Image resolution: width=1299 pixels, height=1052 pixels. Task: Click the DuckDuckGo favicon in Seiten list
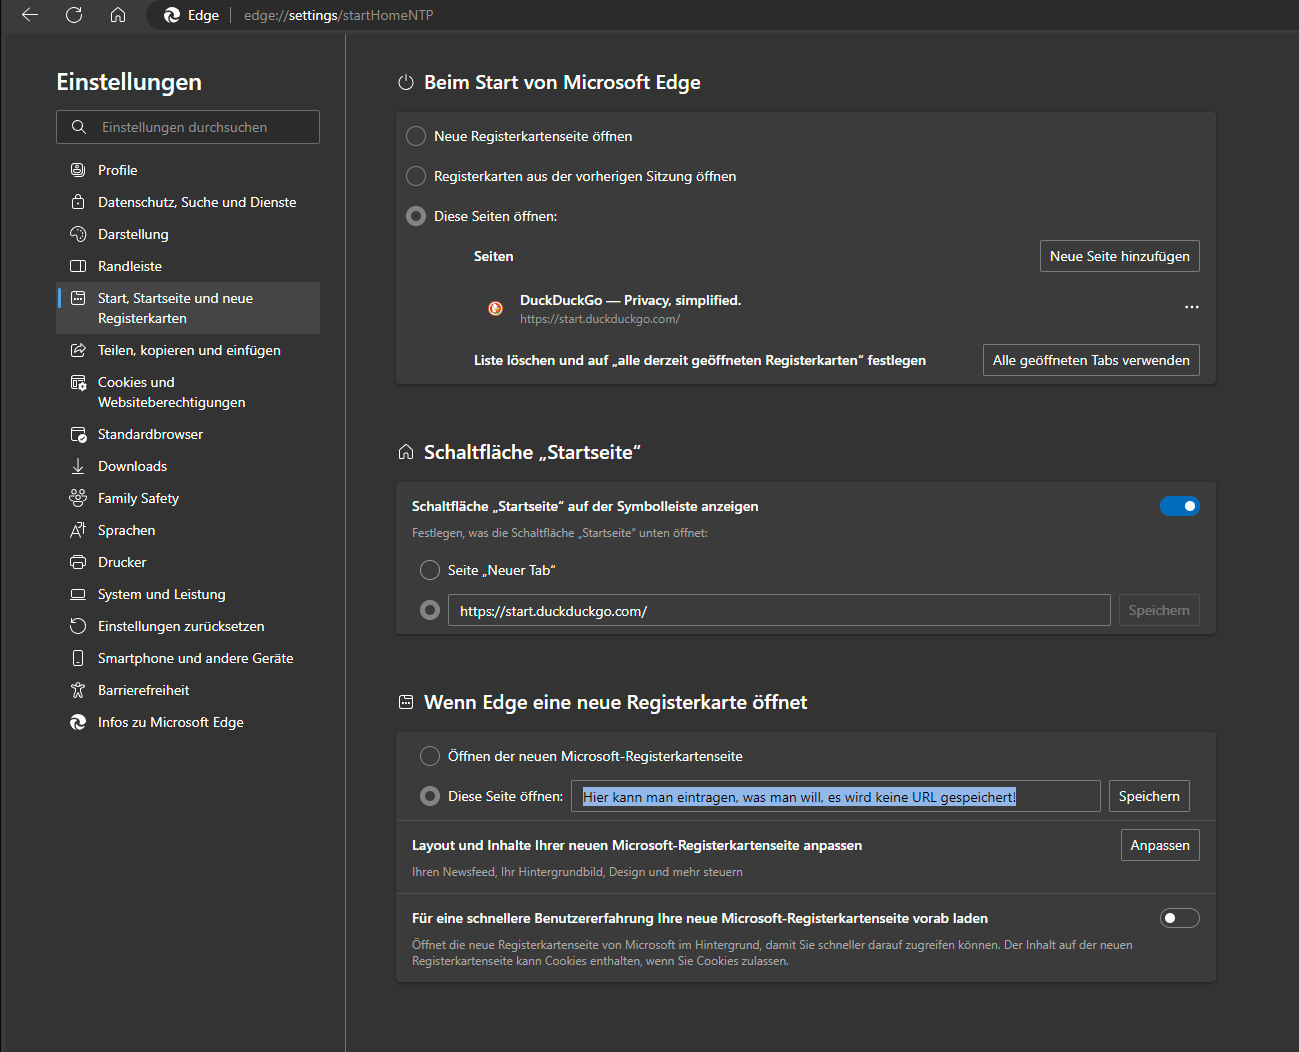(495, 308)
